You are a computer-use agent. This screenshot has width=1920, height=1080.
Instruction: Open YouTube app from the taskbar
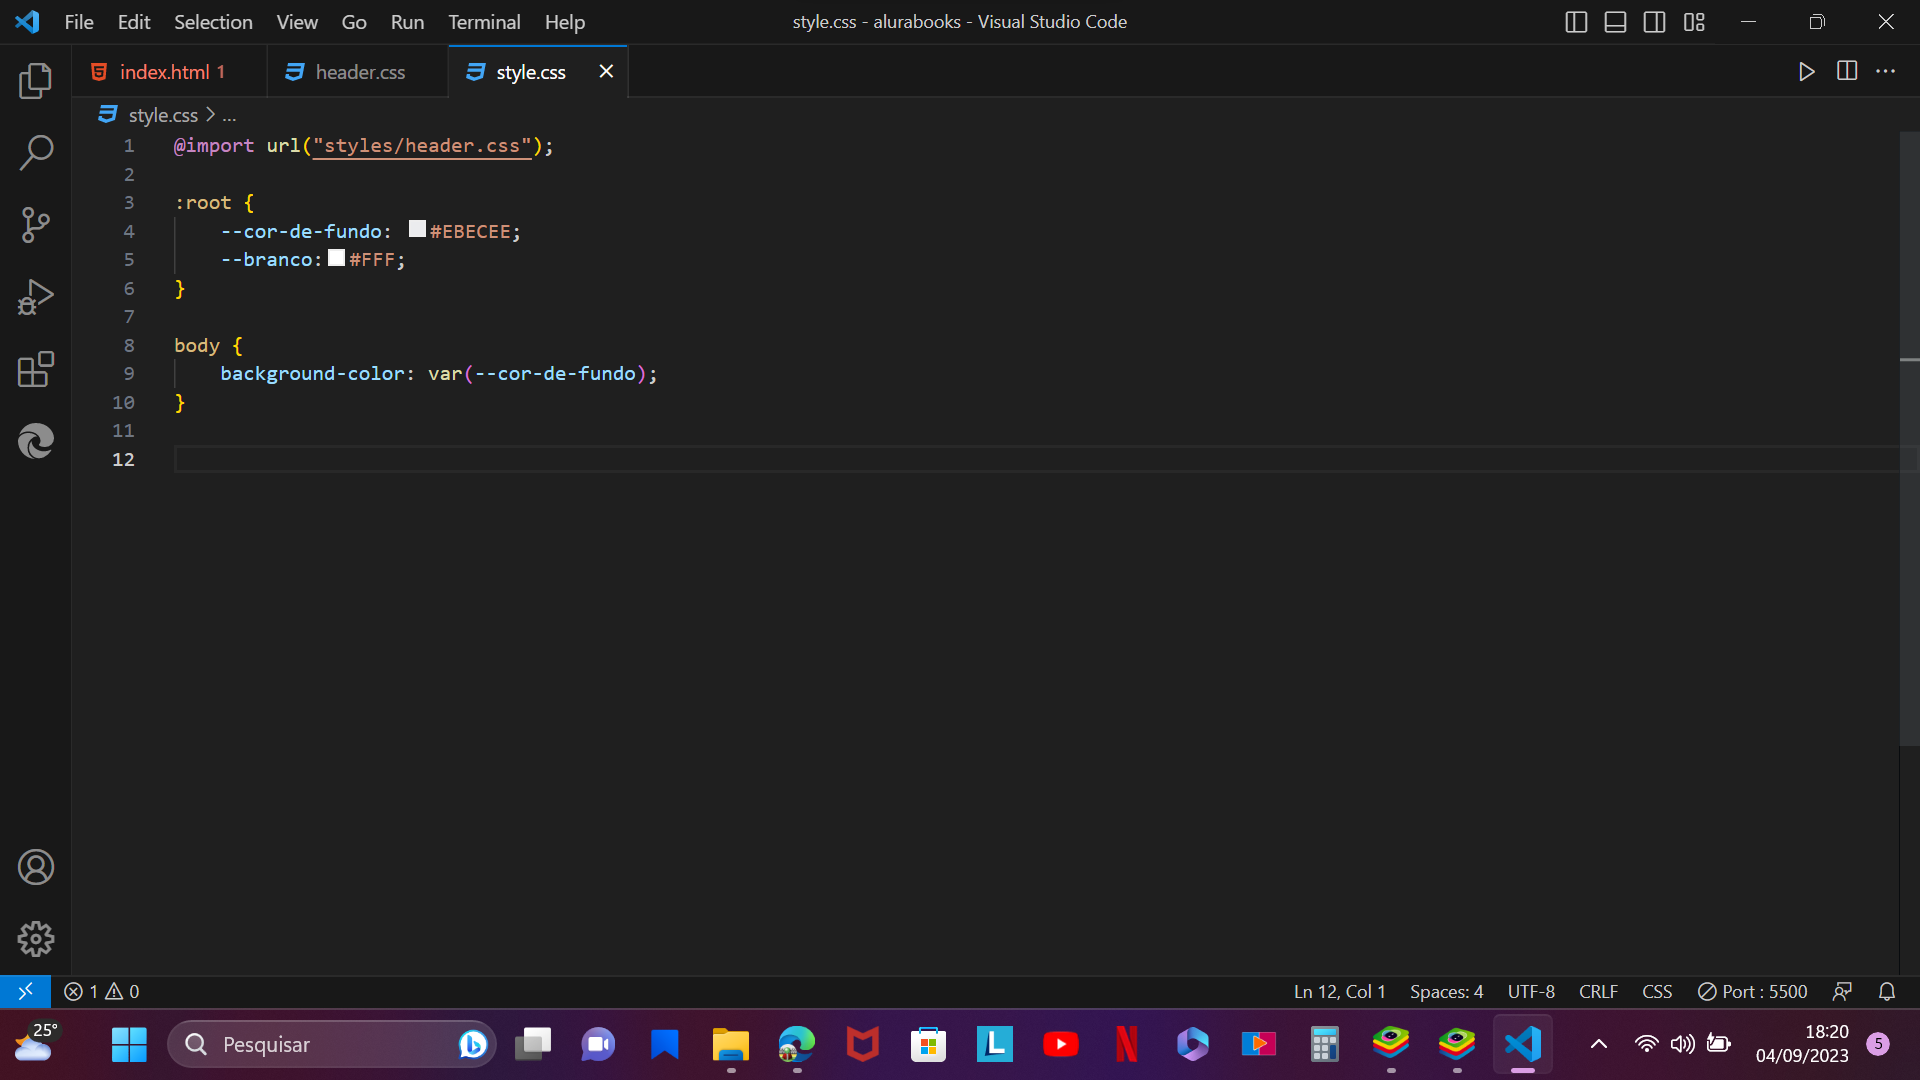(1061, 1045)
